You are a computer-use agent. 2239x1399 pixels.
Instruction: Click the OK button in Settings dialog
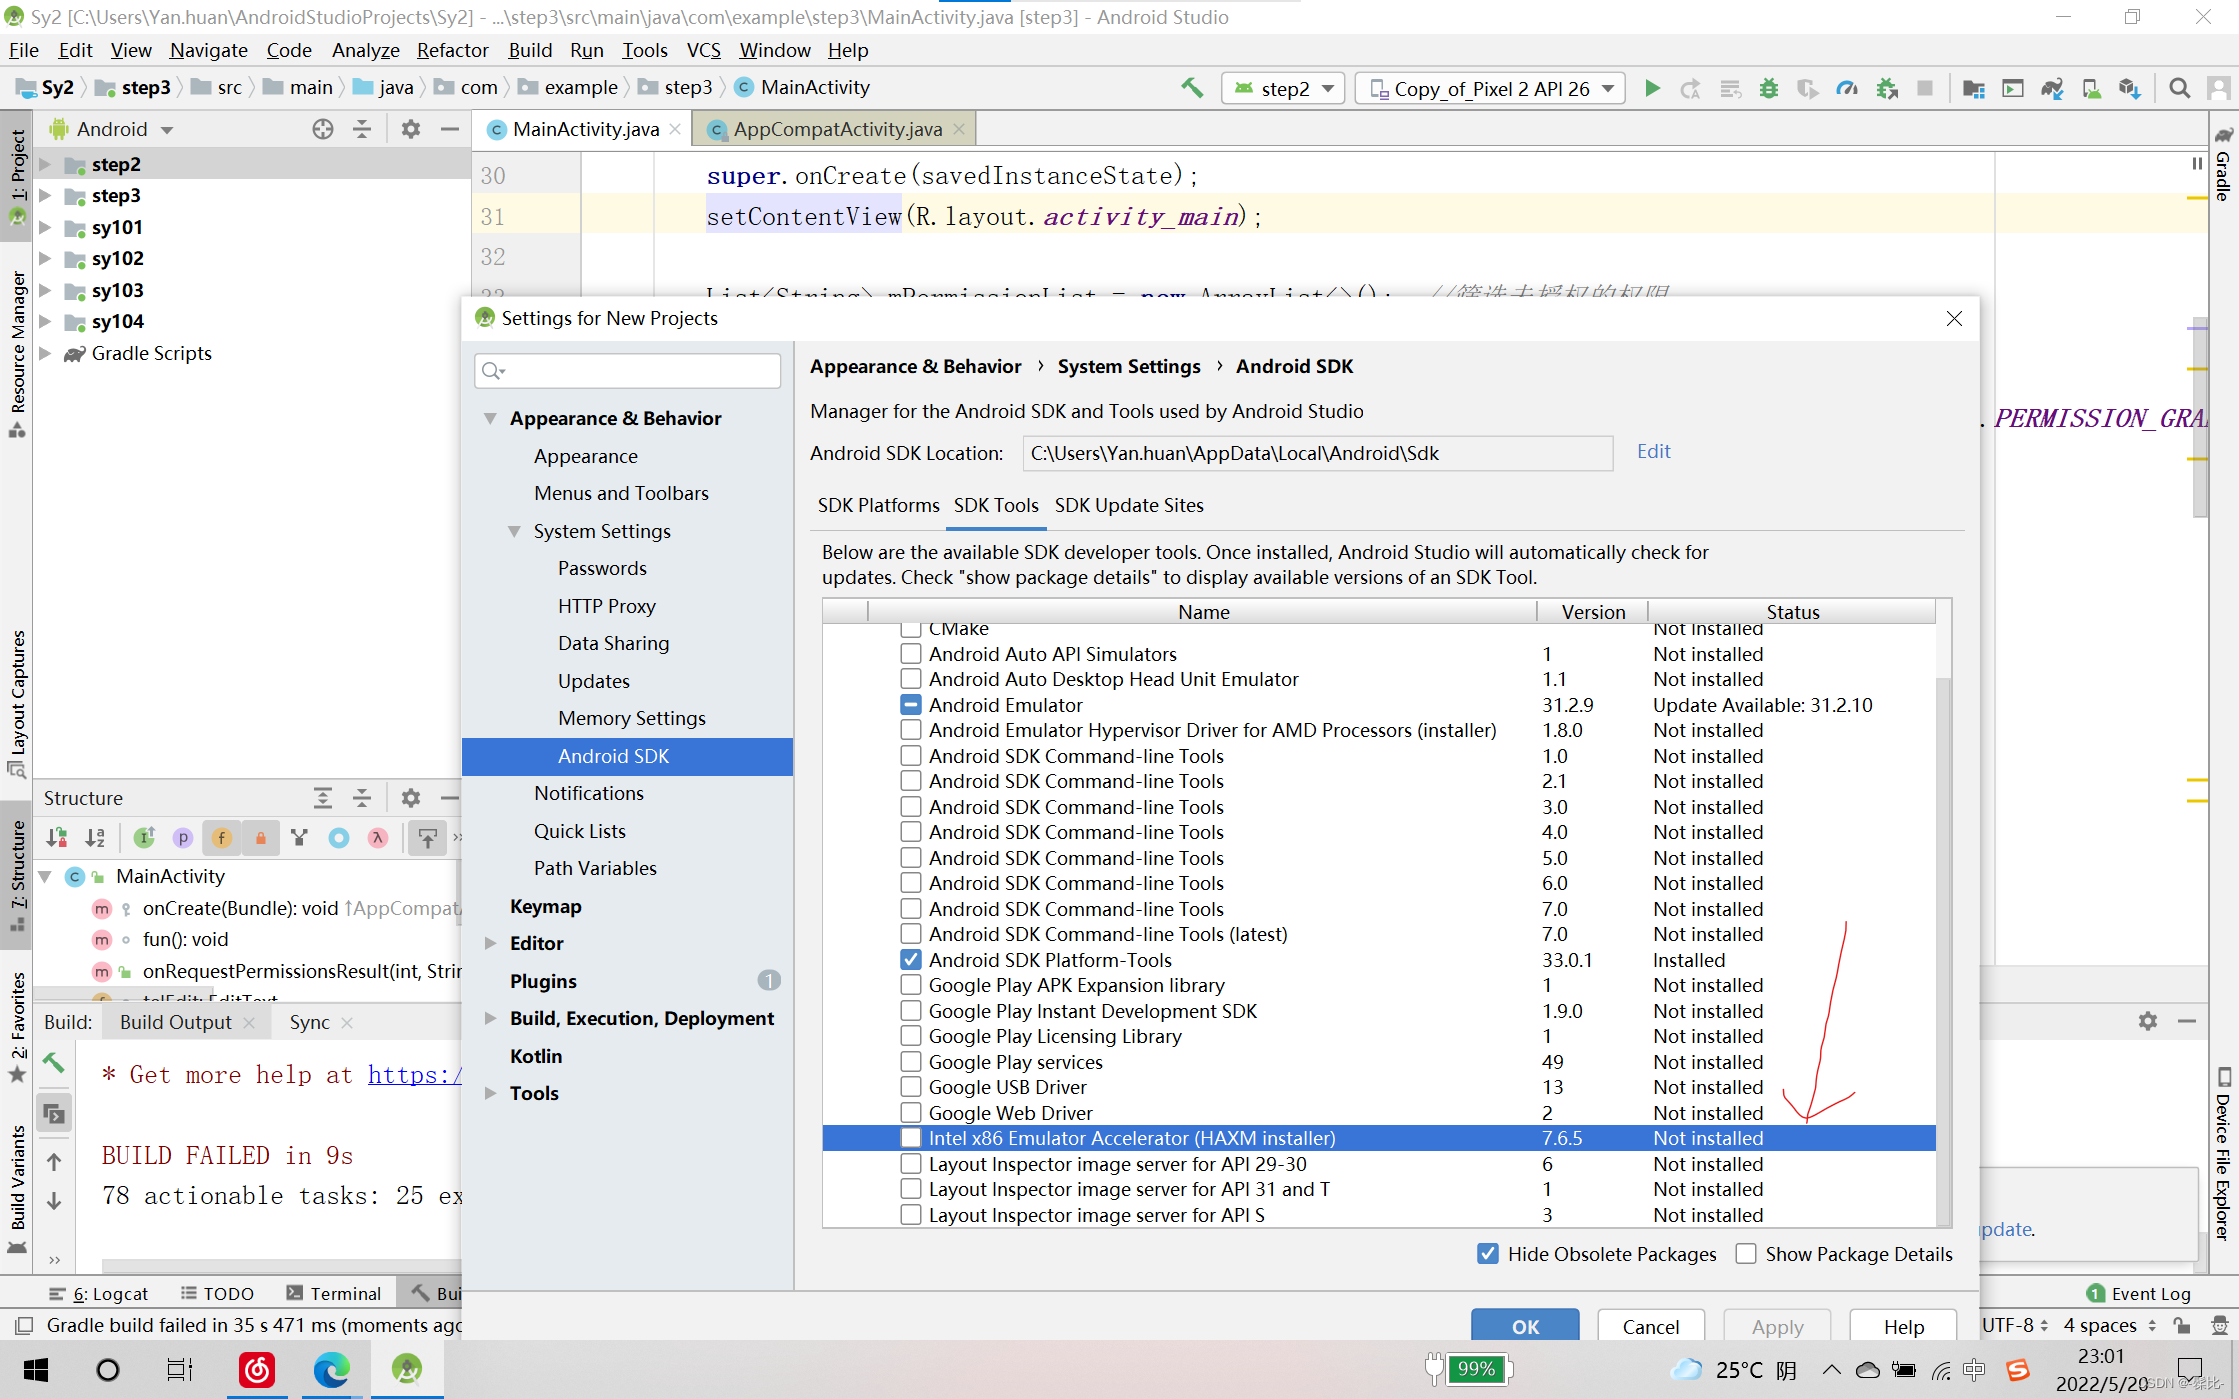point(1525,1326)
